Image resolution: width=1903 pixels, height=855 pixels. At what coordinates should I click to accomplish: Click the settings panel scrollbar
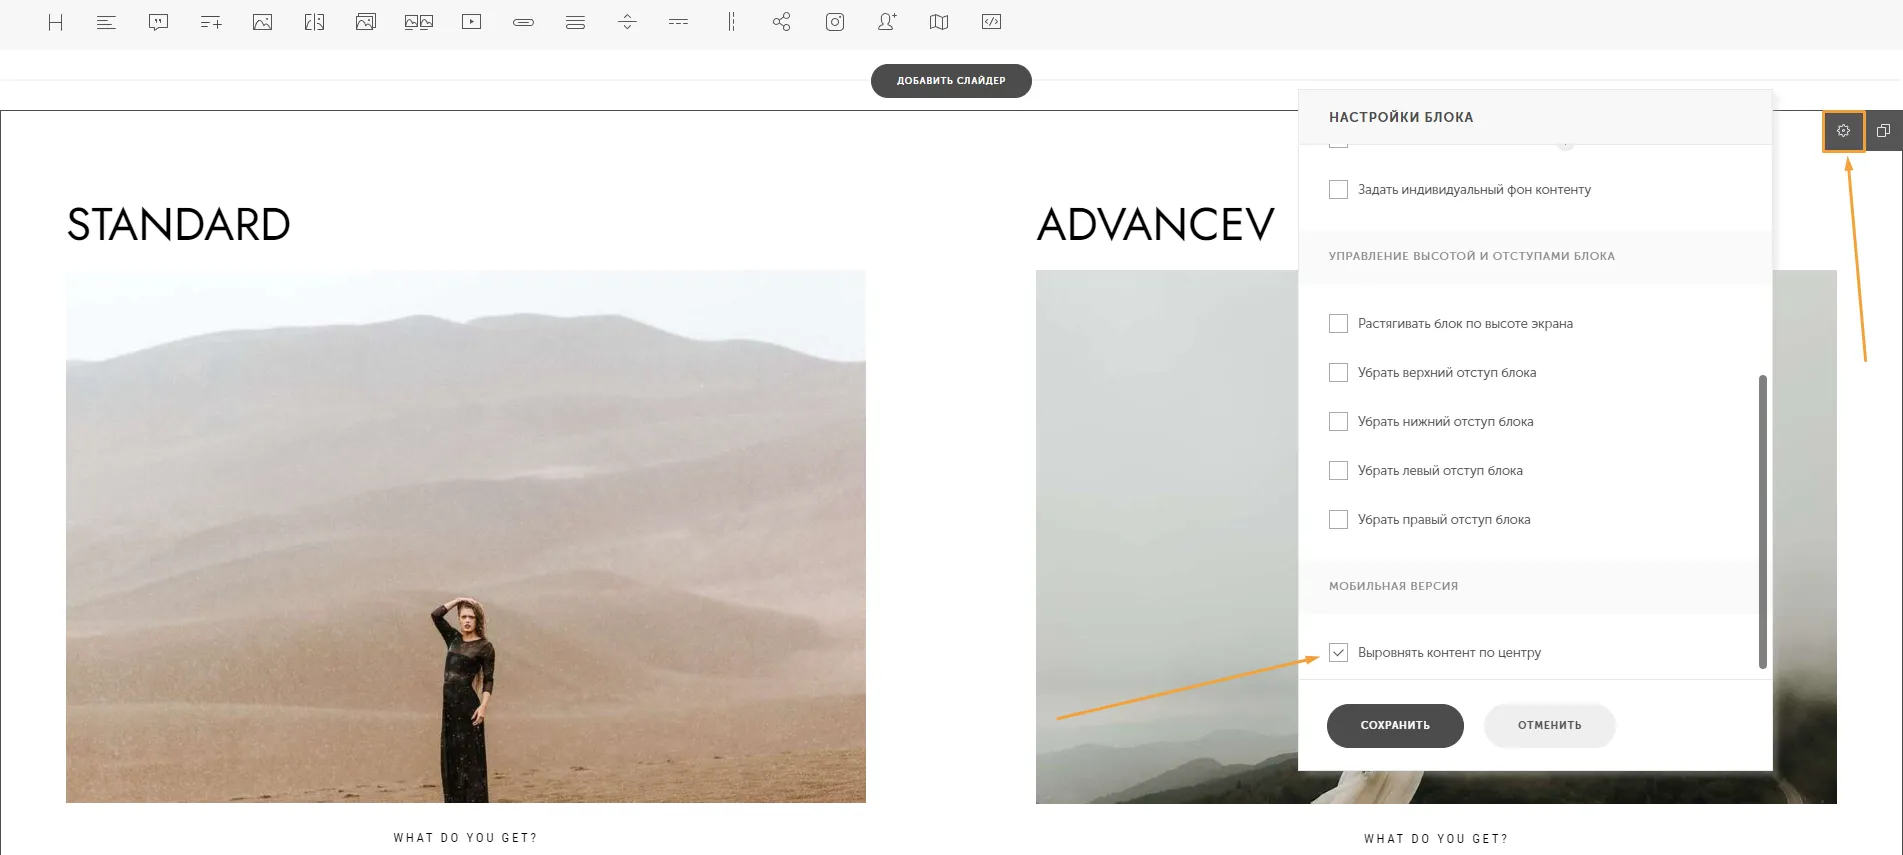pyautogui.click(x=1763, y=521)
